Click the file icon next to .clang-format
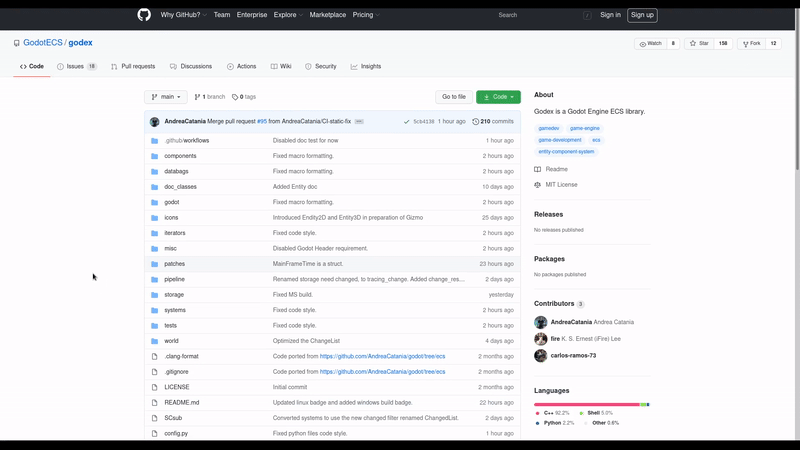Viewport: 800px width, 450px height. [155, 357]
